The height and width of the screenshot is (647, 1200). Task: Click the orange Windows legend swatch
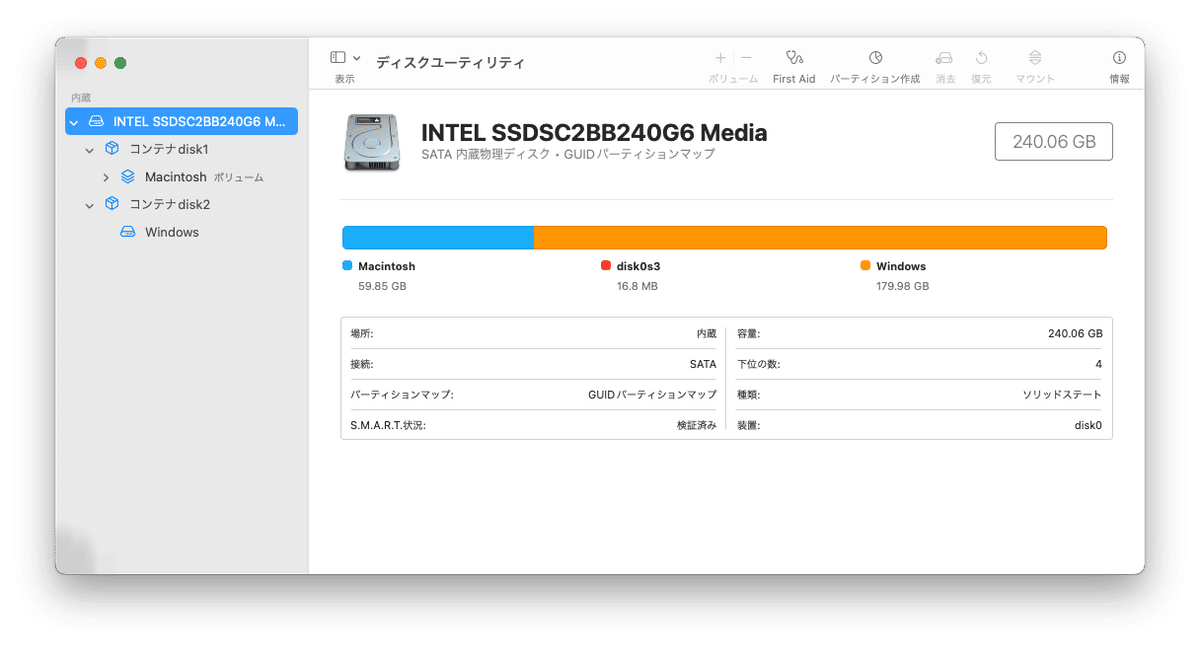pos(865,266)
